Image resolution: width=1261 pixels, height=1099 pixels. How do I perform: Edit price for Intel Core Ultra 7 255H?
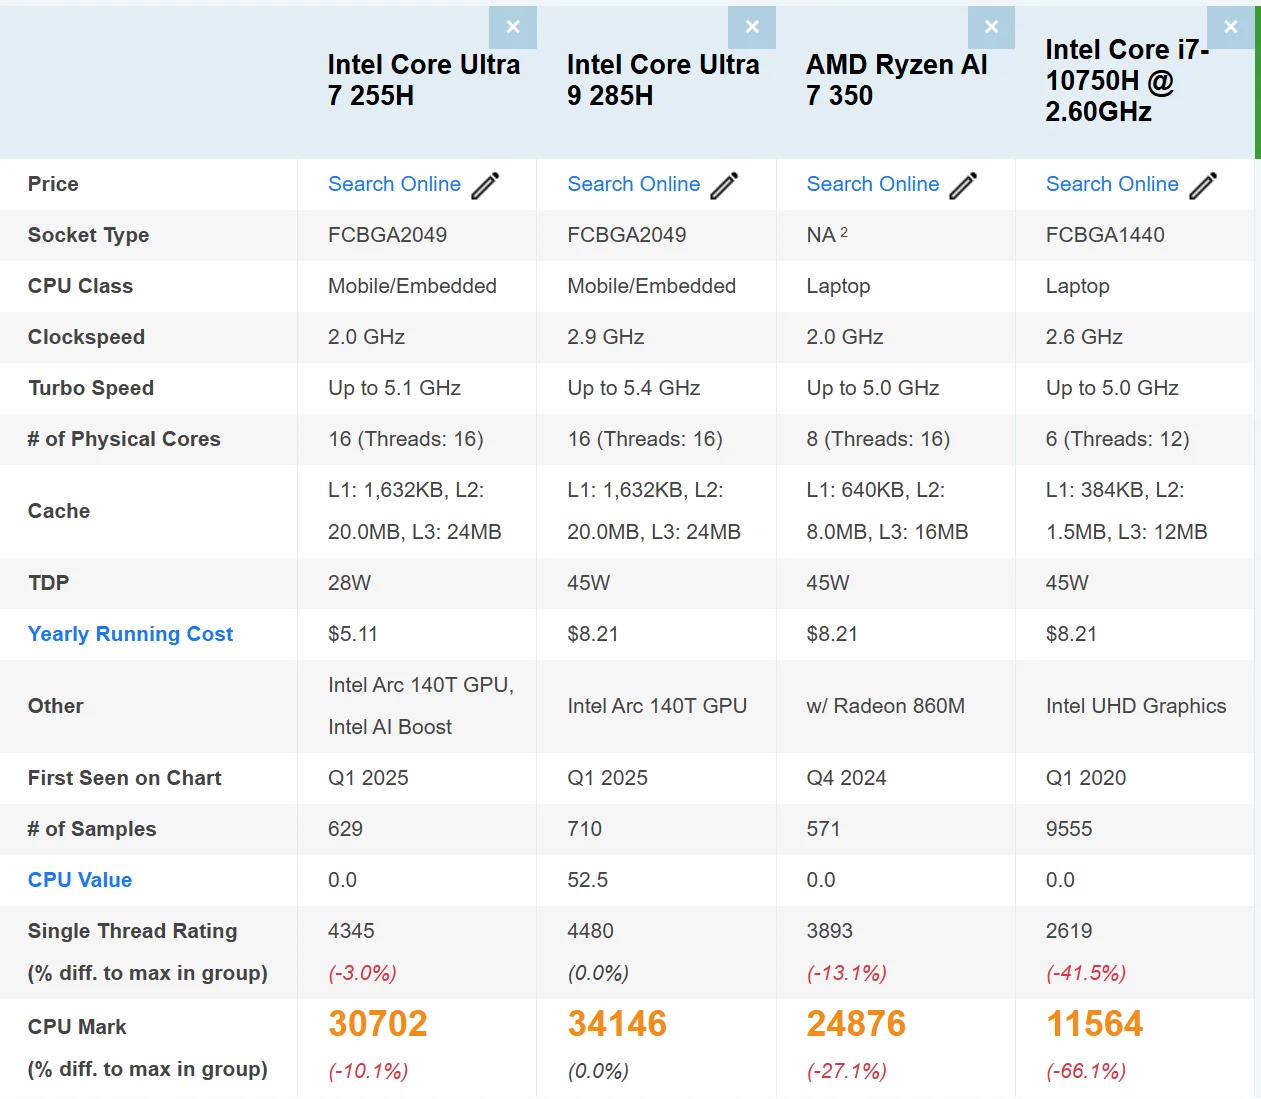486,186
